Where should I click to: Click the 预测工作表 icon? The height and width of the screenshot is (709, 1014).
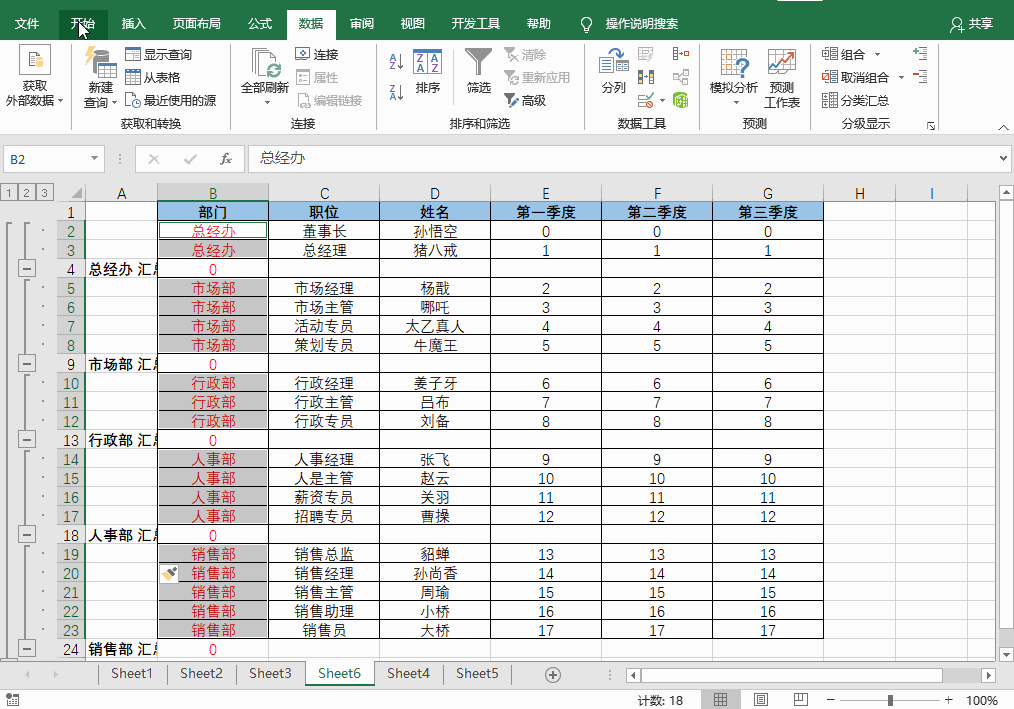click(782, 76)
